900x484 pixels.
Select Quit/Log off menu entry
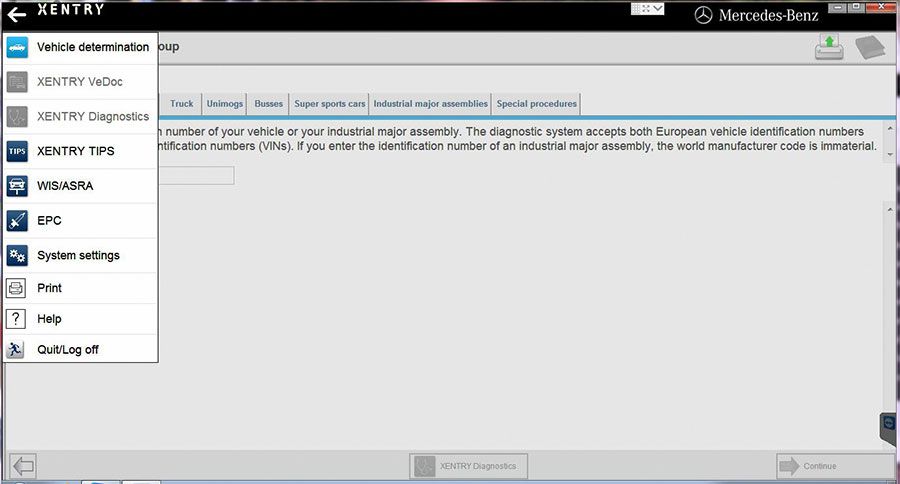[80, 349]
